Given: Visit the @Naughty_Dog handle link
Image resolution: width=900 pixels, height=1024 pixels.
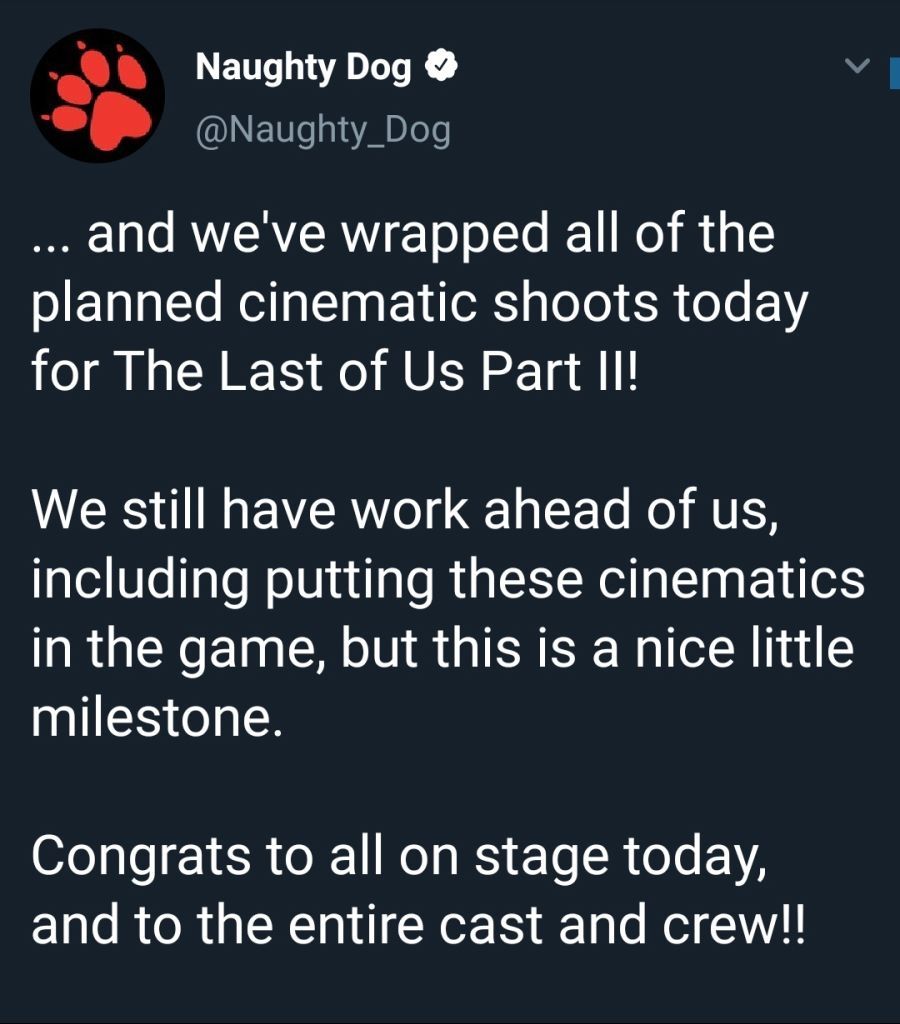Looking at the screenshot, I should point(323,130).
